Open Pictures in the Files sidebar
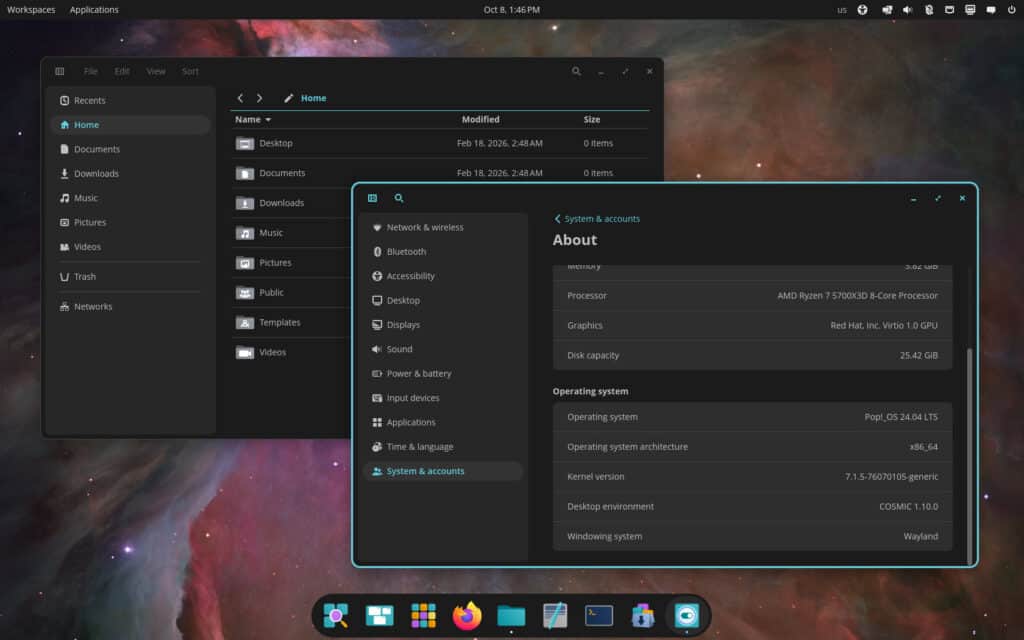The image size is (1024, 640). point(131,223)
